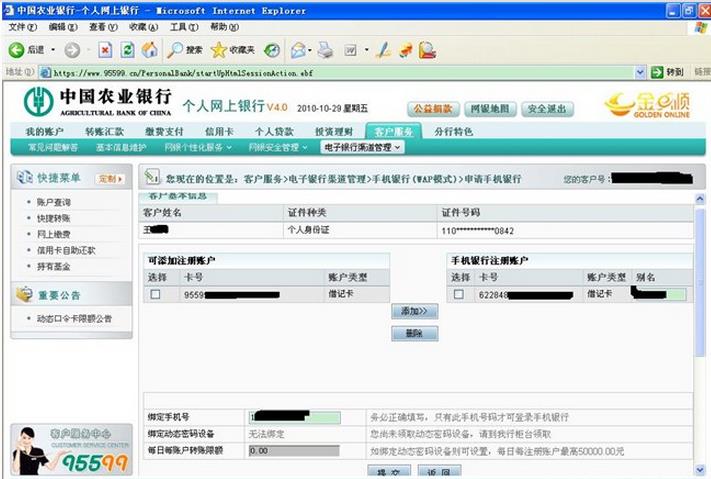Open the Search (搜索) toolbar button
Screen dimensions: 711x479
(185, 50)
